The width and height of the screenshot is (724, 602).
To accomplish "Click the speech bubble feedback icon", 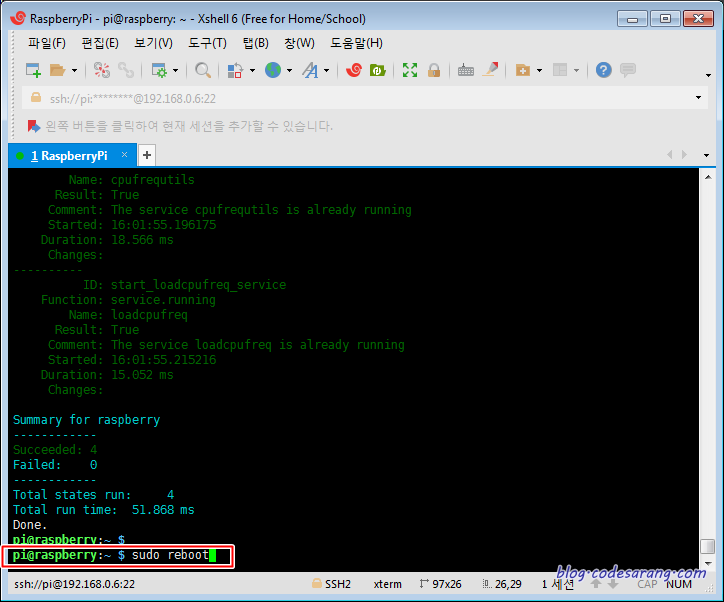I will tap(628, 70).
